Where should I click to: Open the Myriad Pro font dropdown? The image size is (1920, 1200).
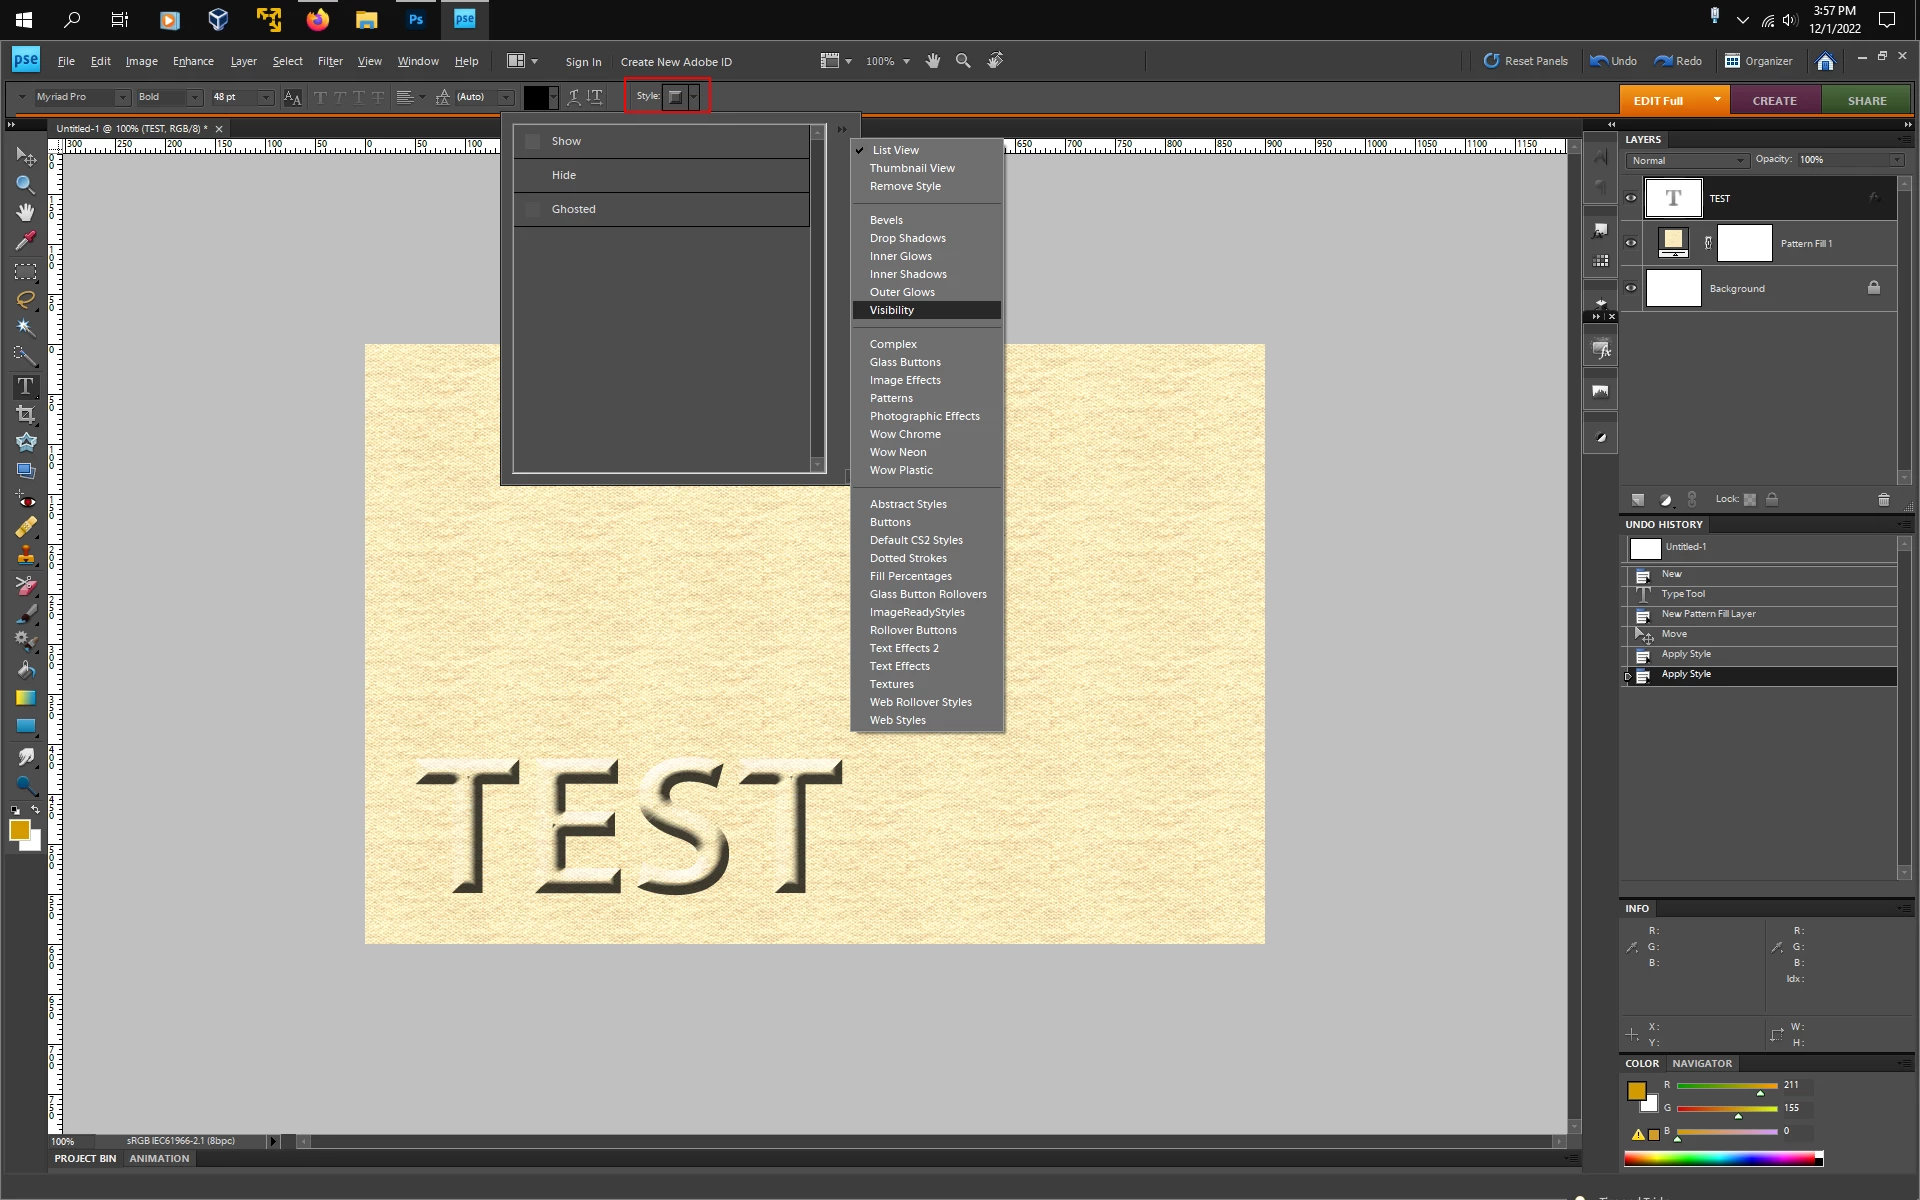click(x=122, y=97)
